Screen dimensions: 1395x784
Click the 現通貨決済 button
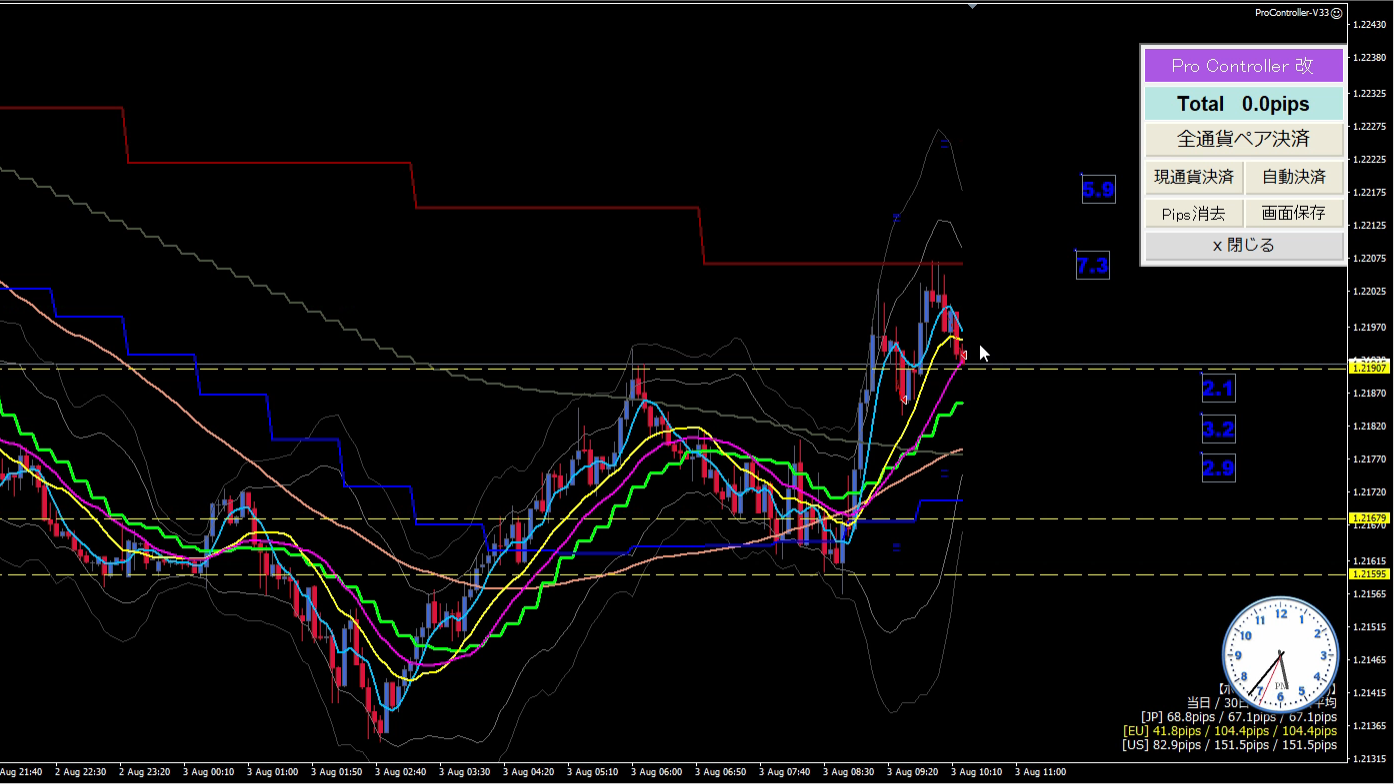coord(1194,177)
